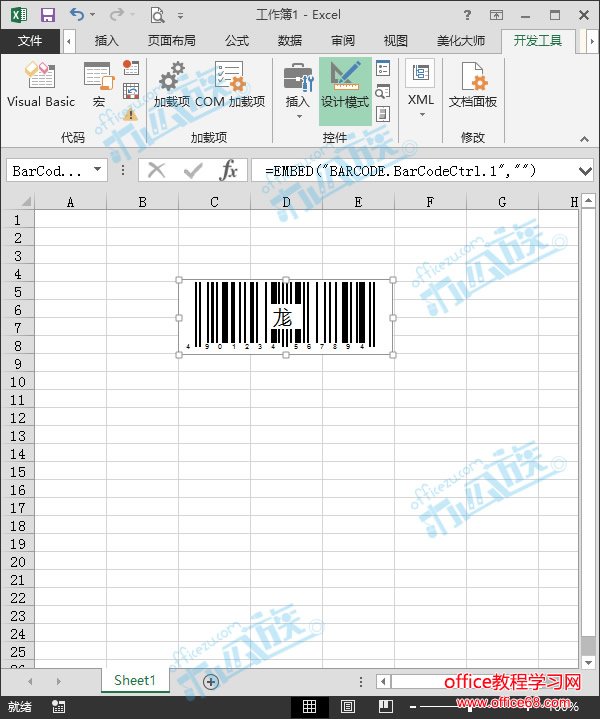Screen dimensions: 600x719
Task: Click in the EMBED formula bar
Action: [413, 171]
